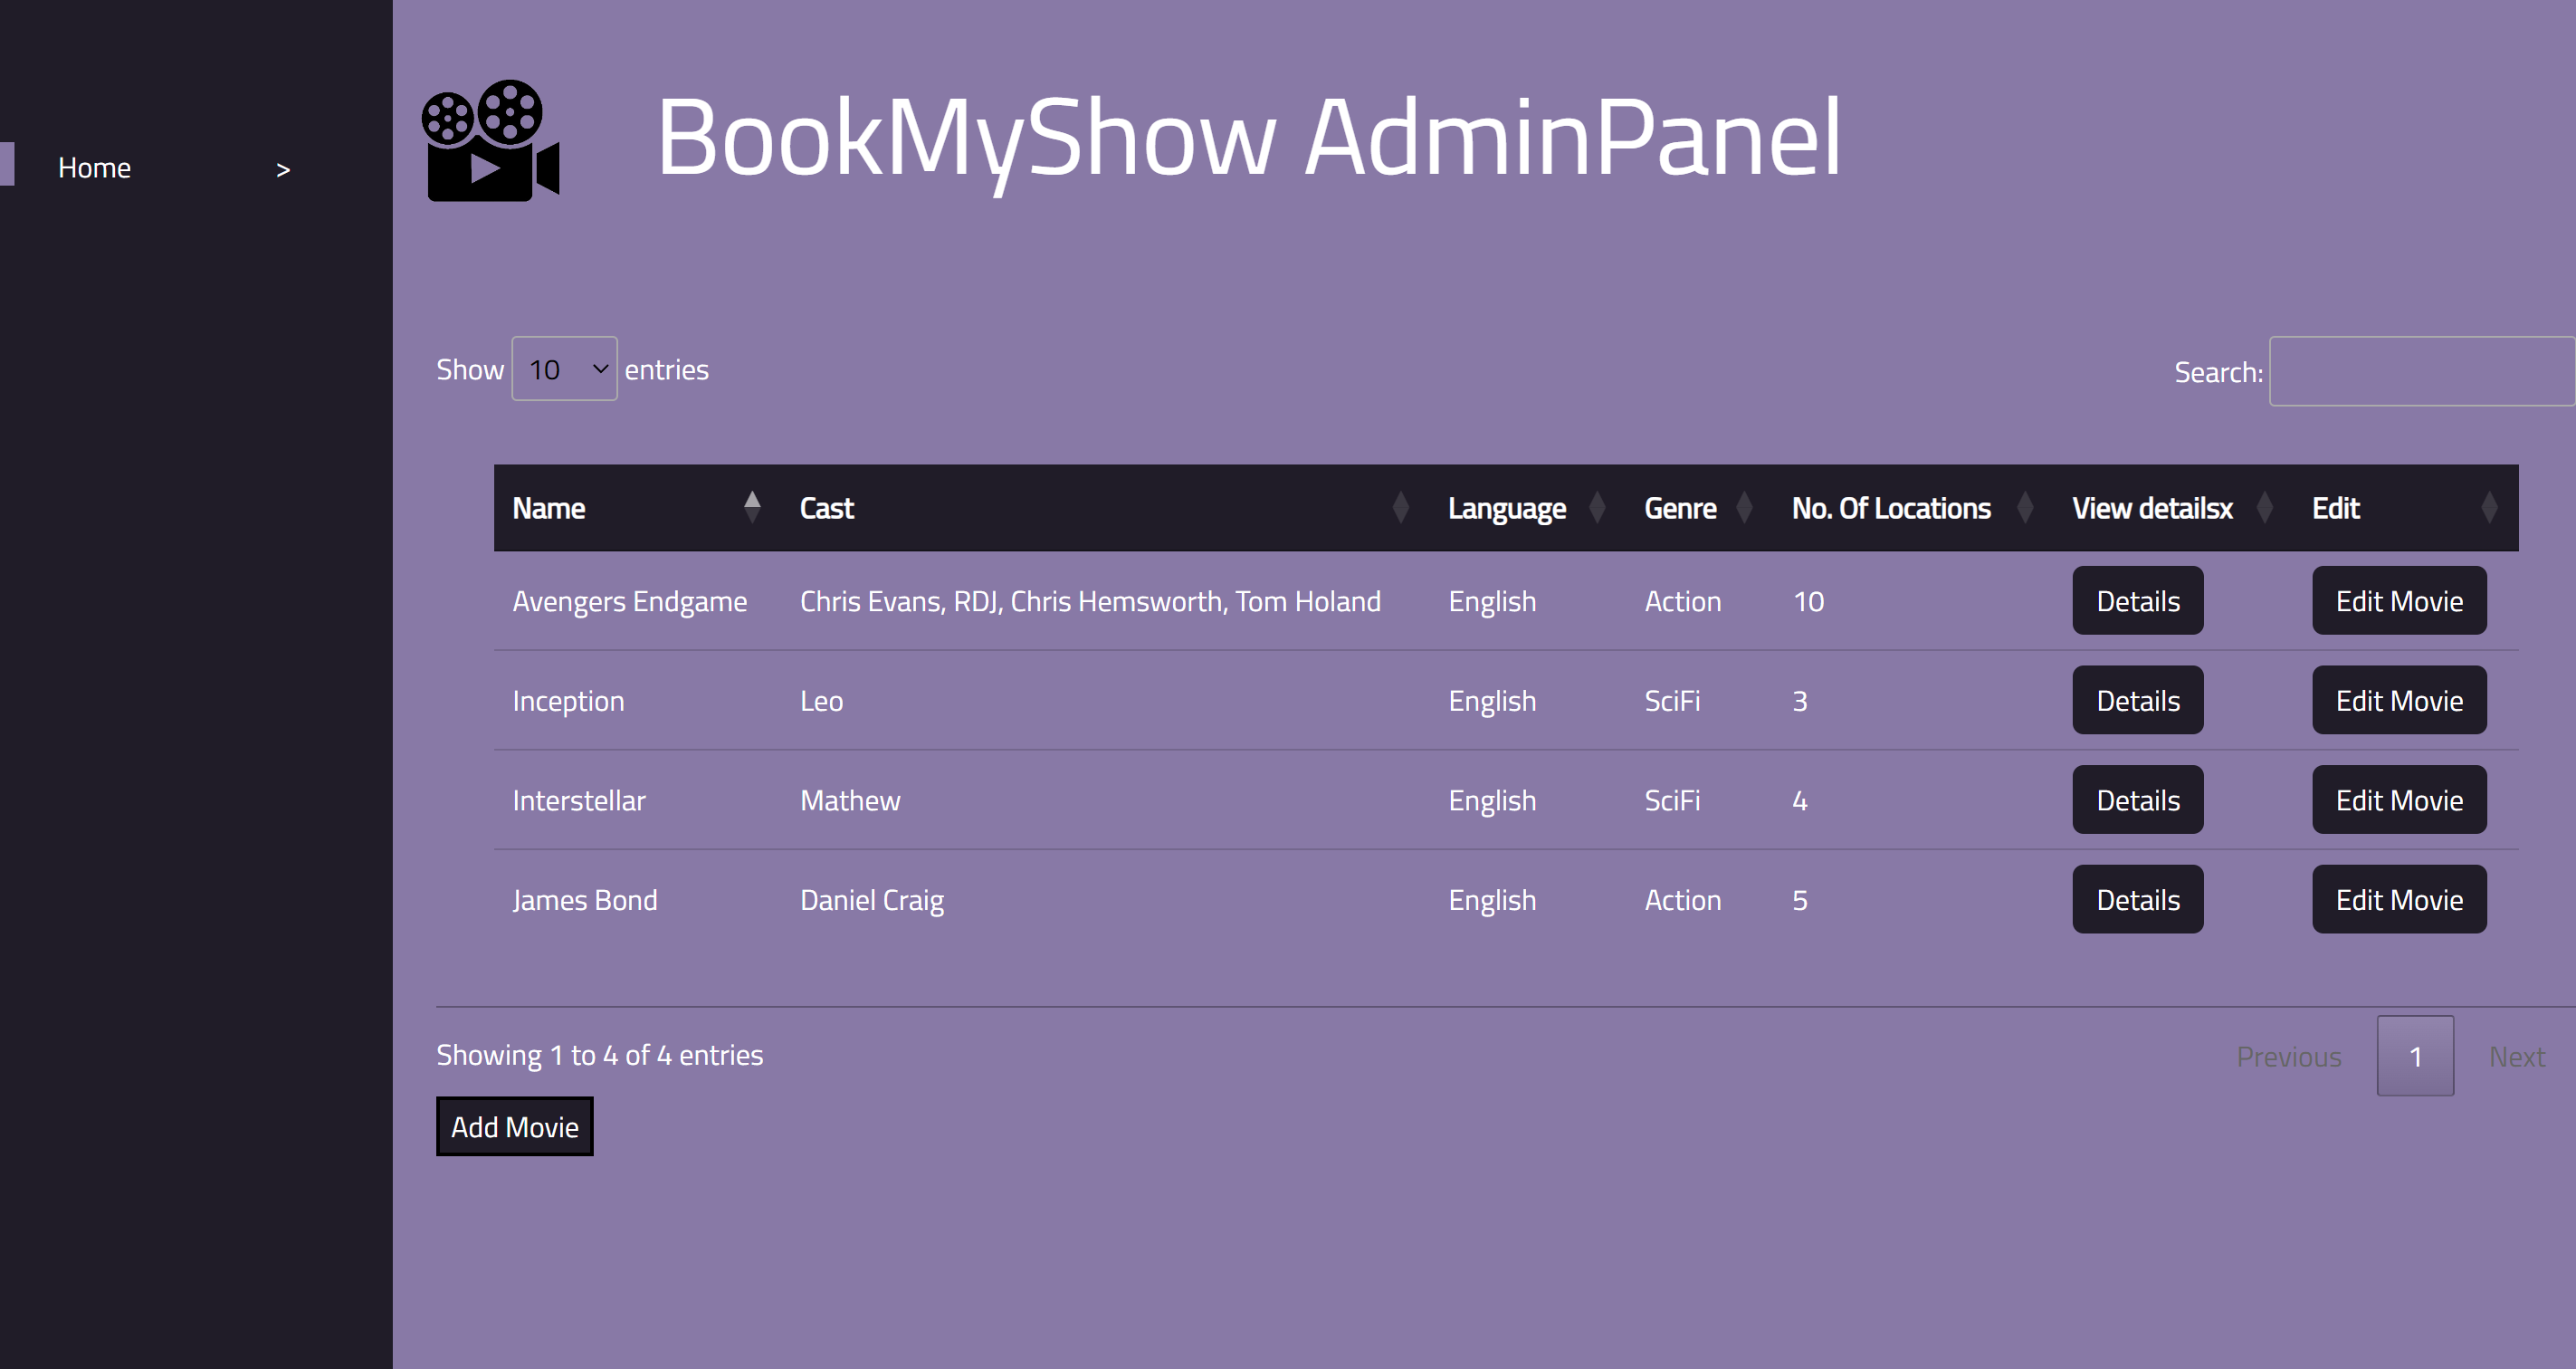Click the sort icon on No. Of Locations column

click(x=2027, y=507)
